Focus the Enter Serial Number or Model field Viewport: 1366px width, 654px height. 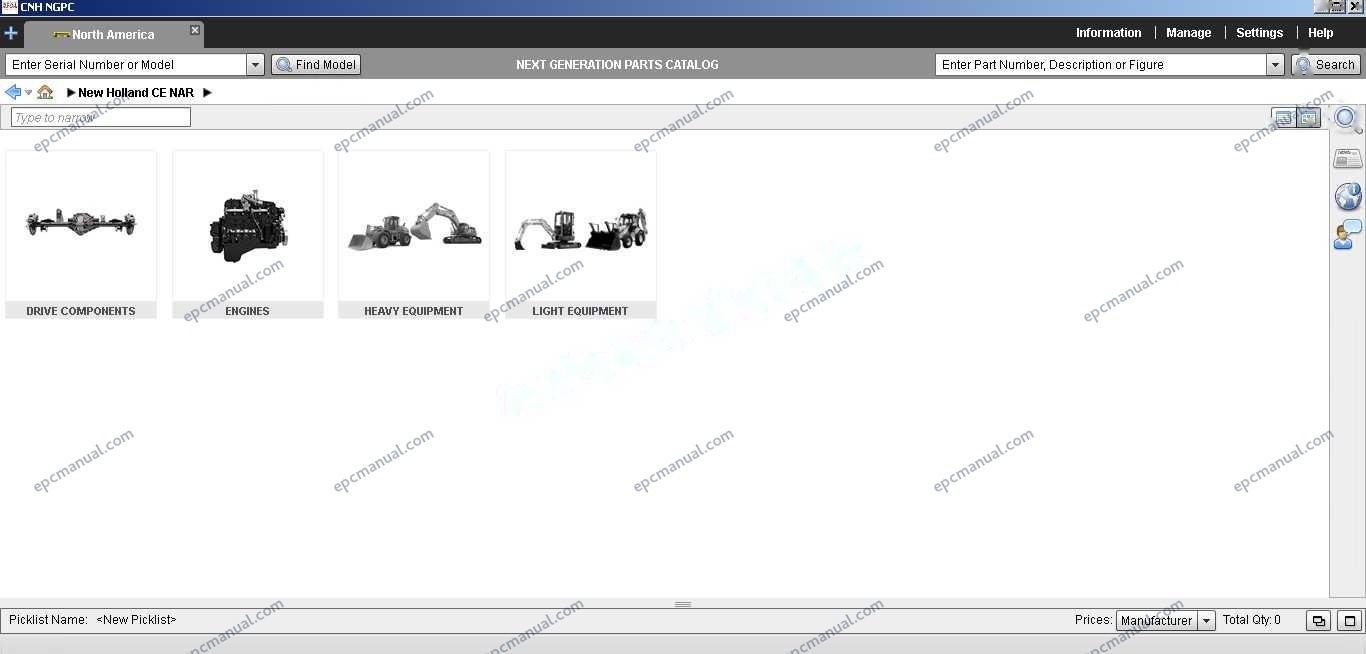click(126, 65)
